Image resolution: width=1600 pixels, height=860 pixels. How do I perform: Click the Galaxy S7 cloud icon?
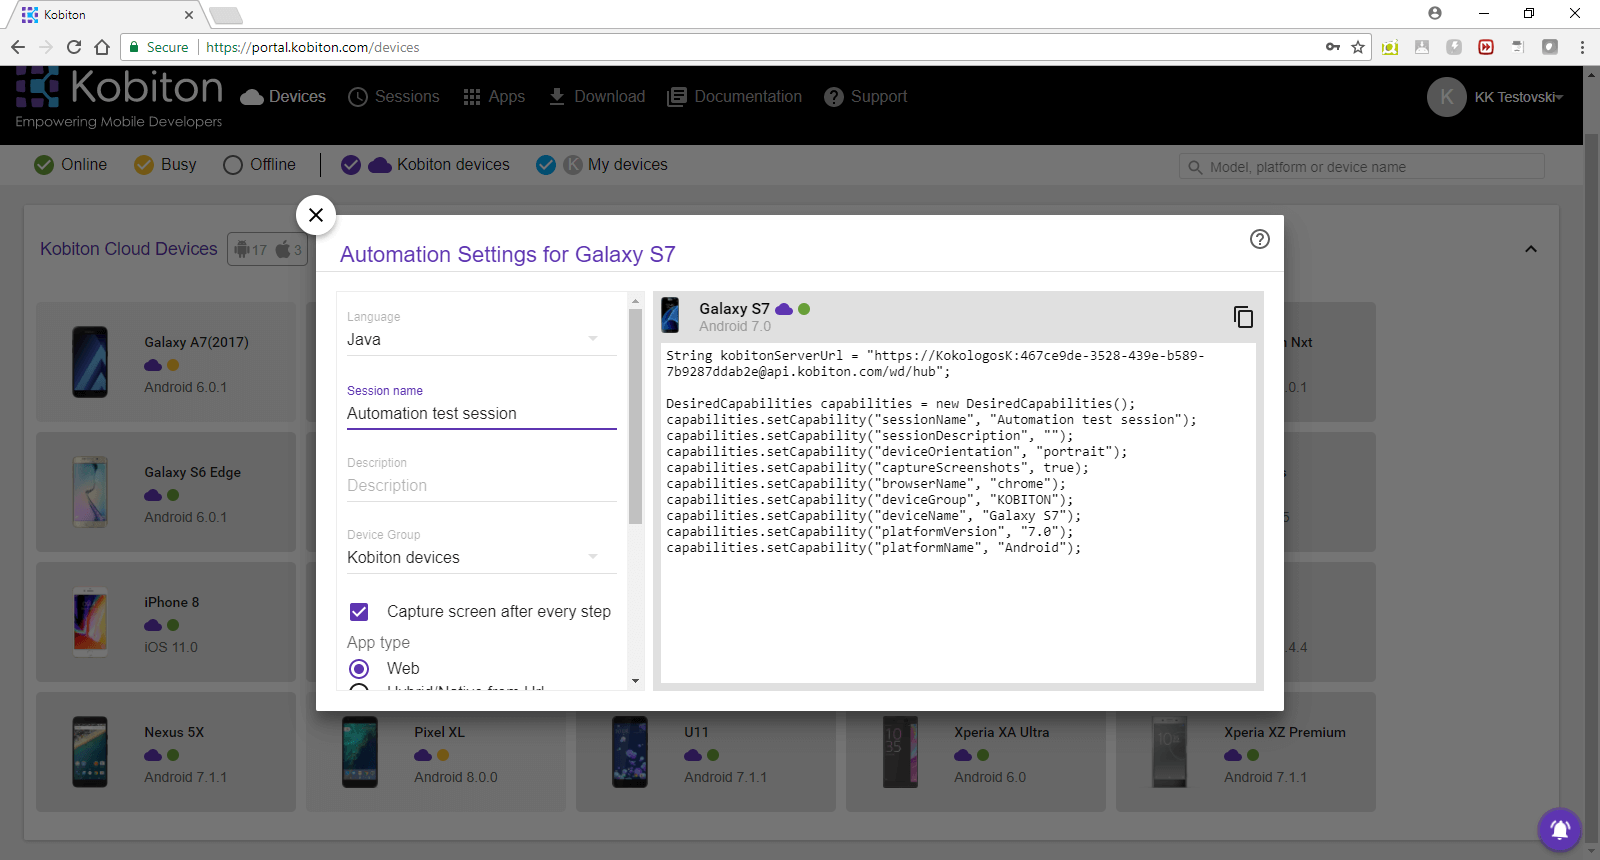[x=784, y=309]
